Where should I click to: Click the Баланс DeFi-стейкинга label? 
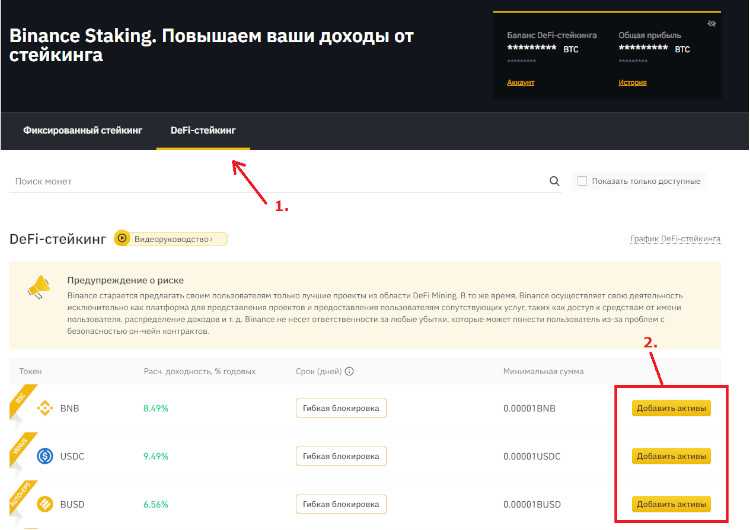[552, 35]
